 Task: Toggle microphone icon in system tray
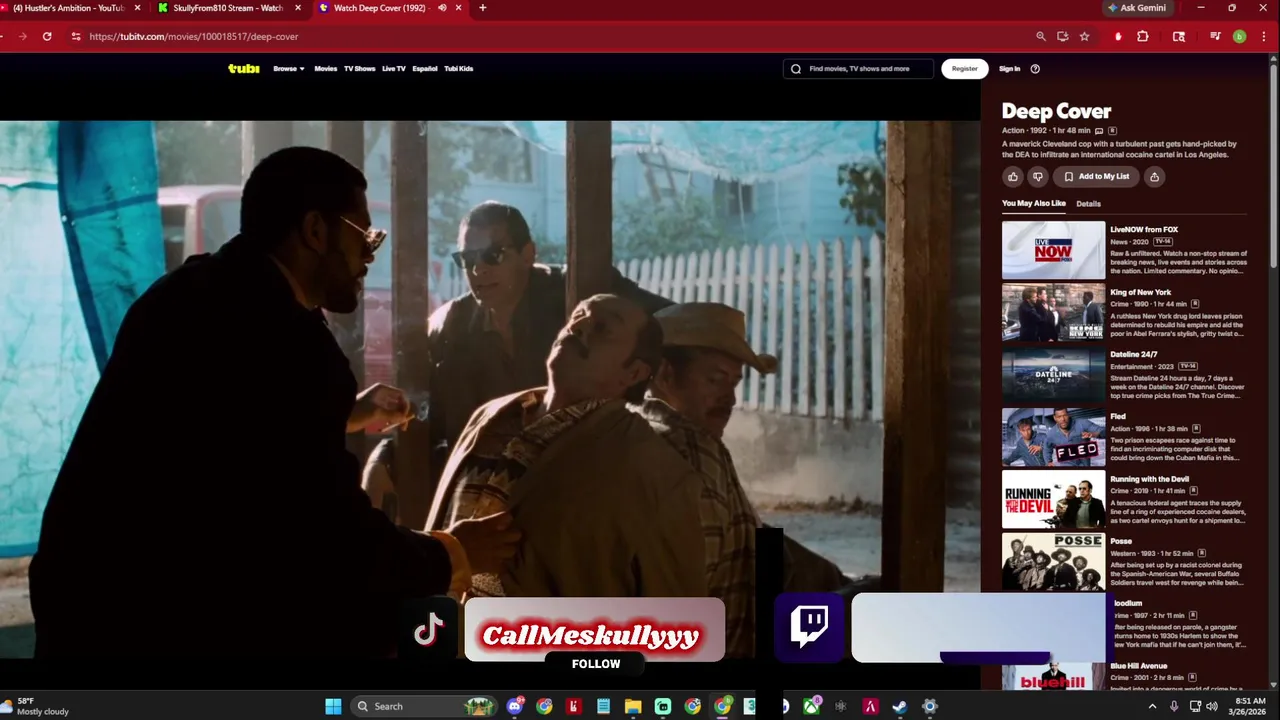[1174, 706]
